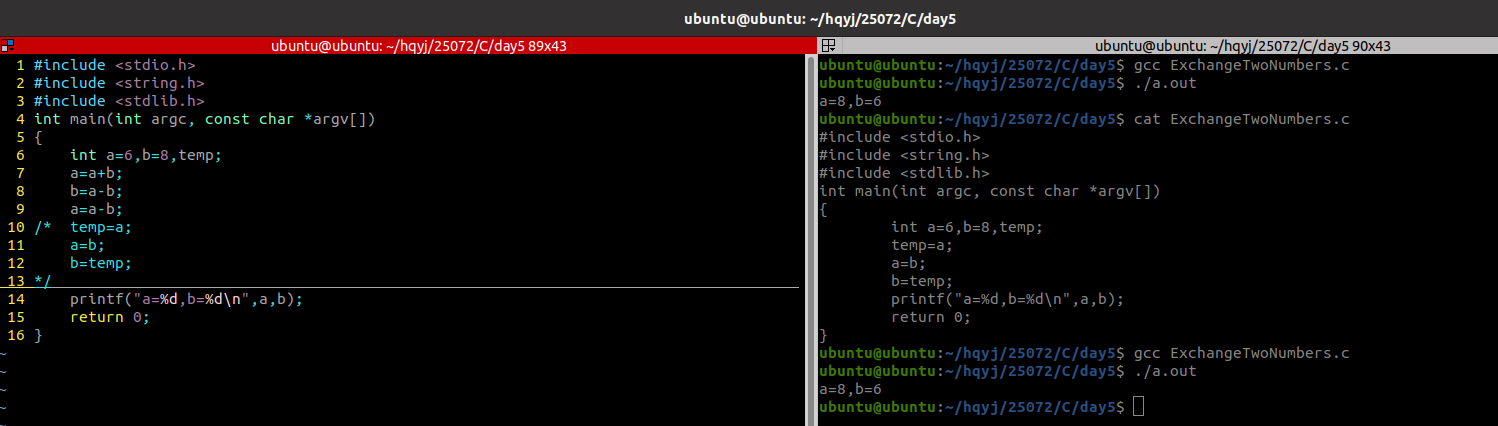Click the 'a=8,b=6' output directly above the final prompt

pos(850,389)
